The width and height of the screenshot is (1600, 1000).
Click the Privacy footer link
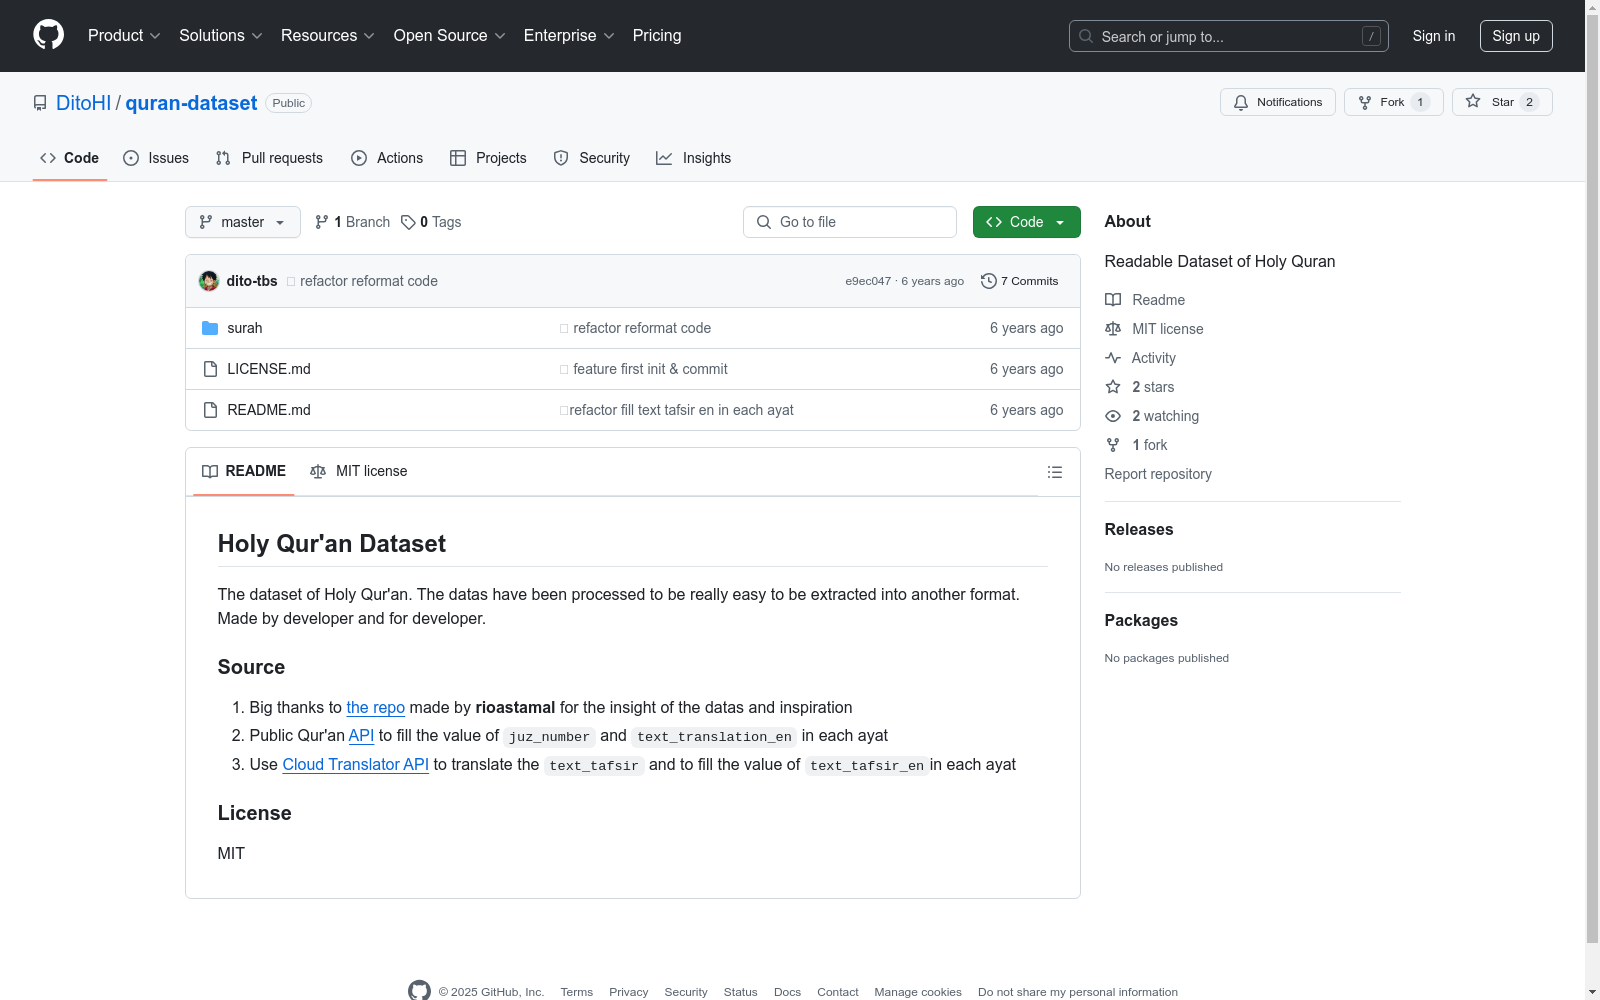[x=629, y=992]
